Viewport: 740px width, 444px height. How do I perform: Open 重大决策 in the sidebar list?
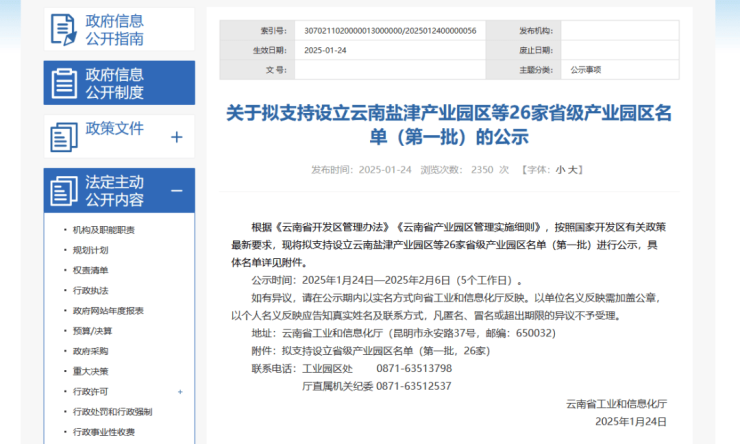tap(90, 371)
